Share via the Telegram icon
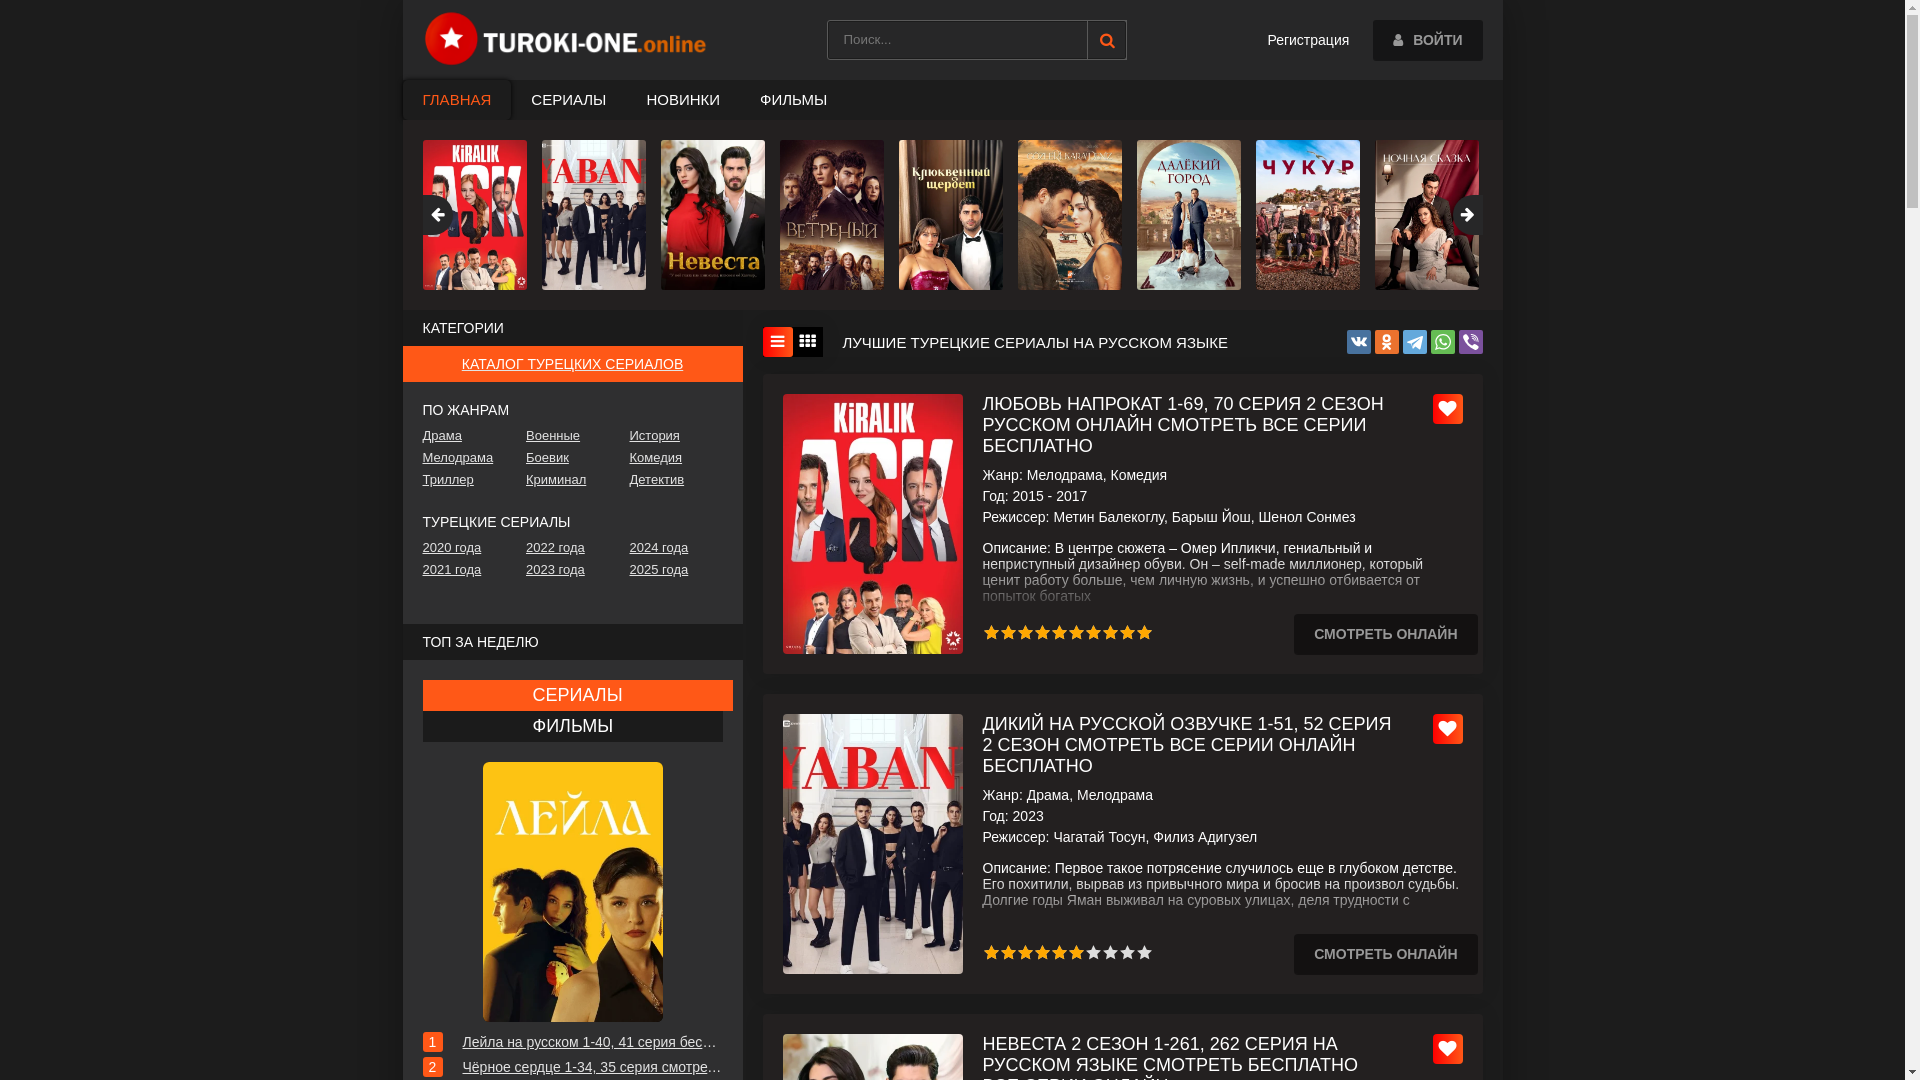Viewport: 1920px width, 1080px height. (x=1414, y=342)
